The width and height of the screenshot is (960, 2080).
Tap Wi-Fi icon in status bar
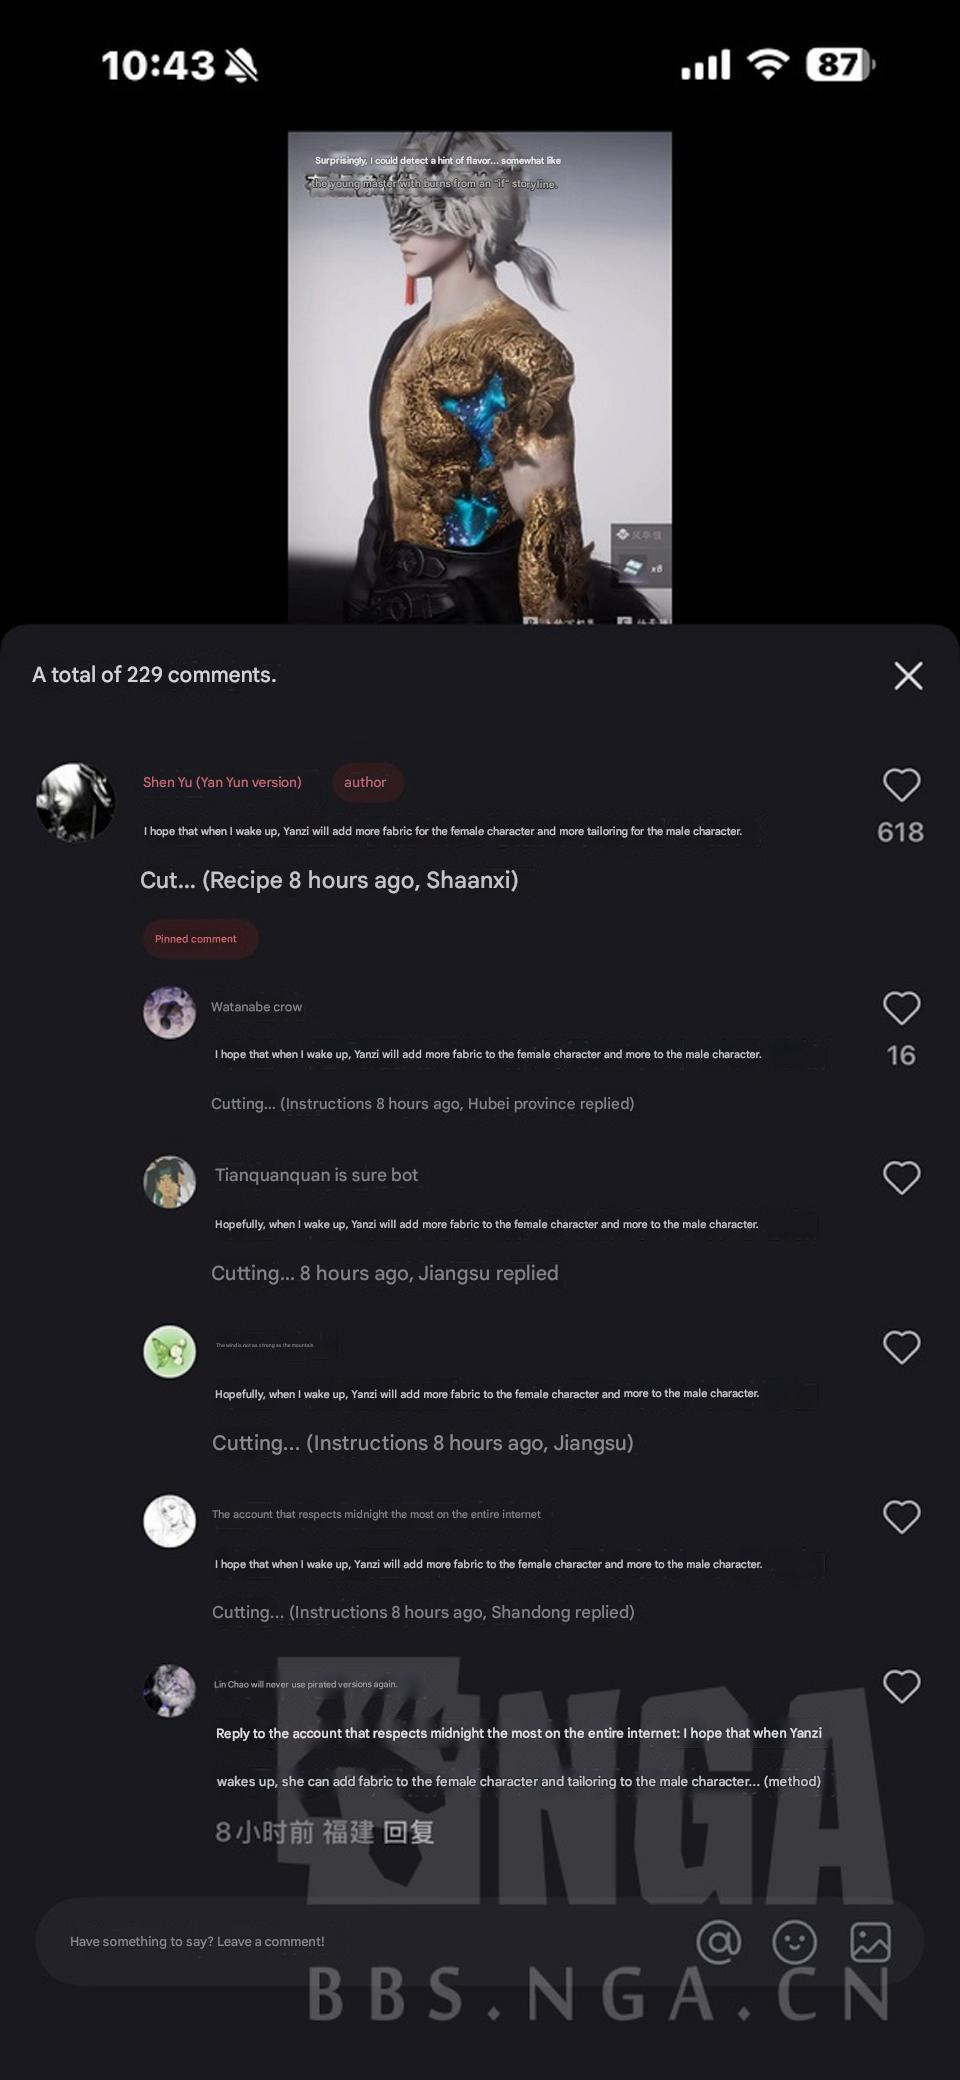[767, 65]
